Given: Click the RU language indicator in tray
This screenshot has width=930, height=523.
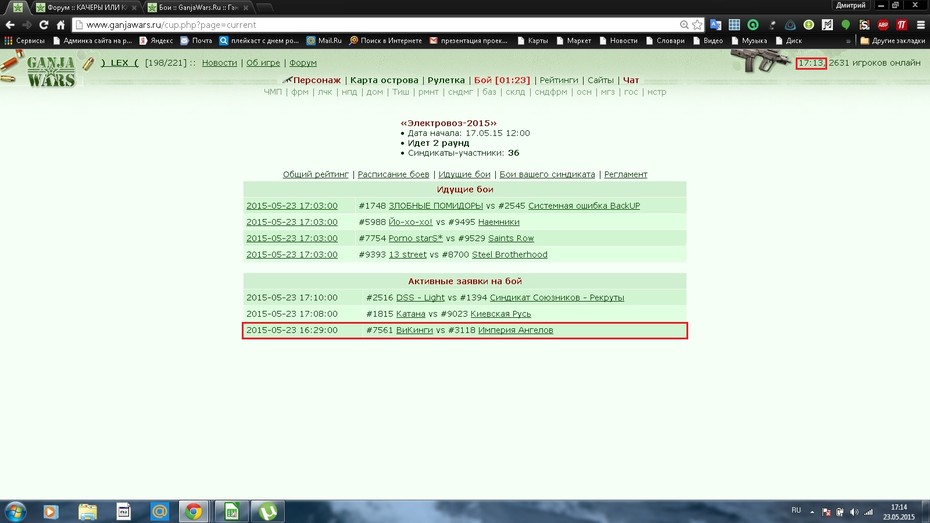Looking at the screenshot, I should (x=796, y=511).
